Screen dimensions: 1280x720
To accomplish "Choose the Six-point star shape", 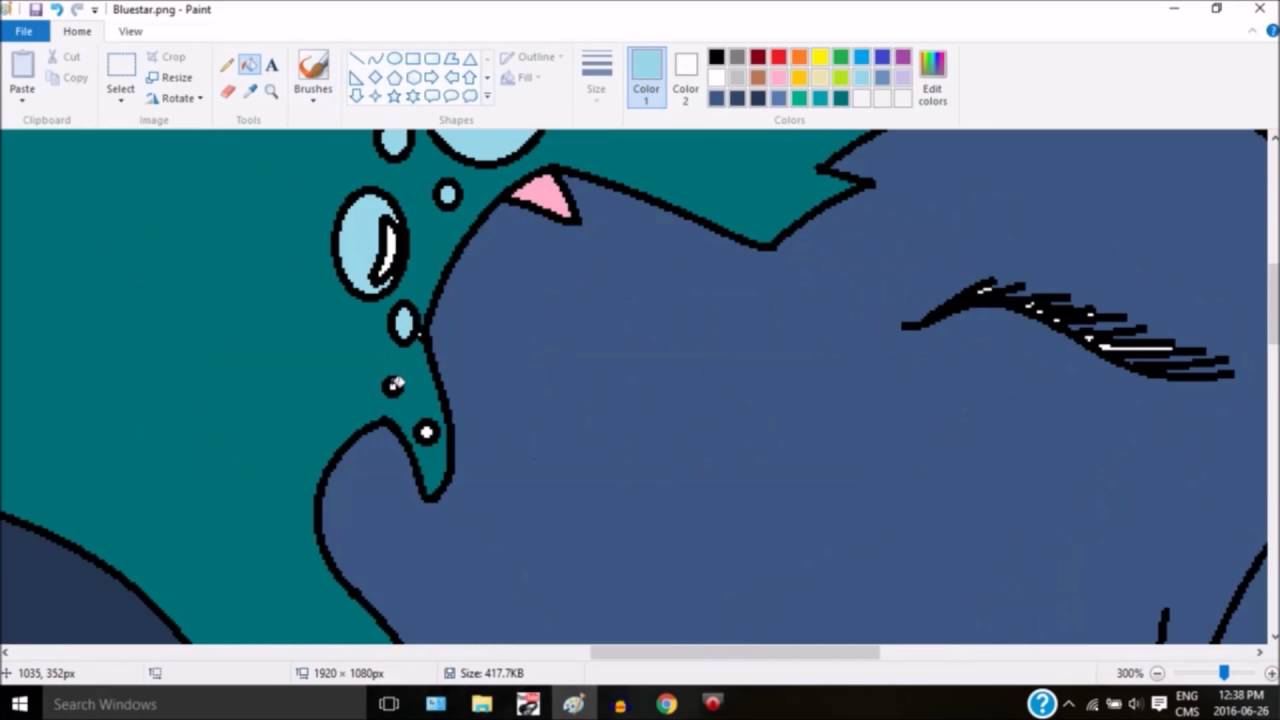I will [x=413, y=96].
